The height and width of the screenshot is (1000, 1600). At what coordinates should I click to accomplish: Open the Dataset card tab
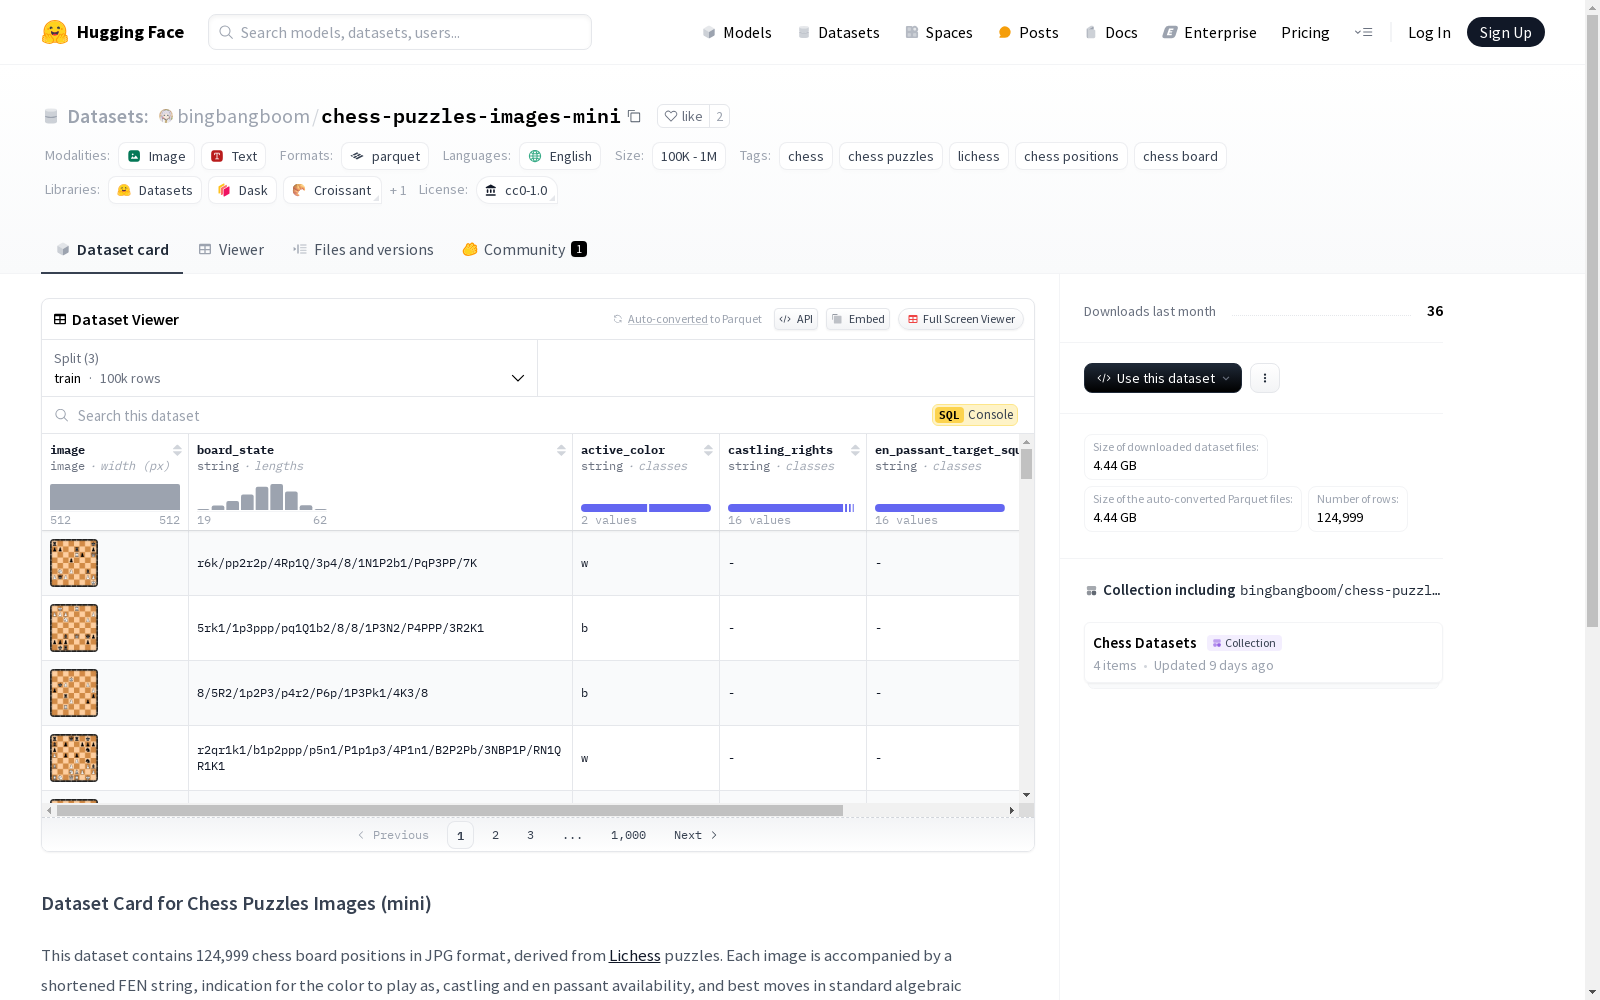click(112, 250)
